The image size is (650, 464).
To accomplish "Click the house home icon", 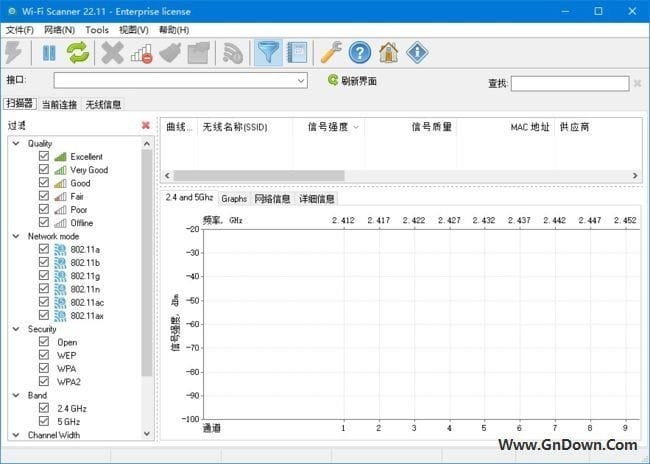I will coord(388,53).
